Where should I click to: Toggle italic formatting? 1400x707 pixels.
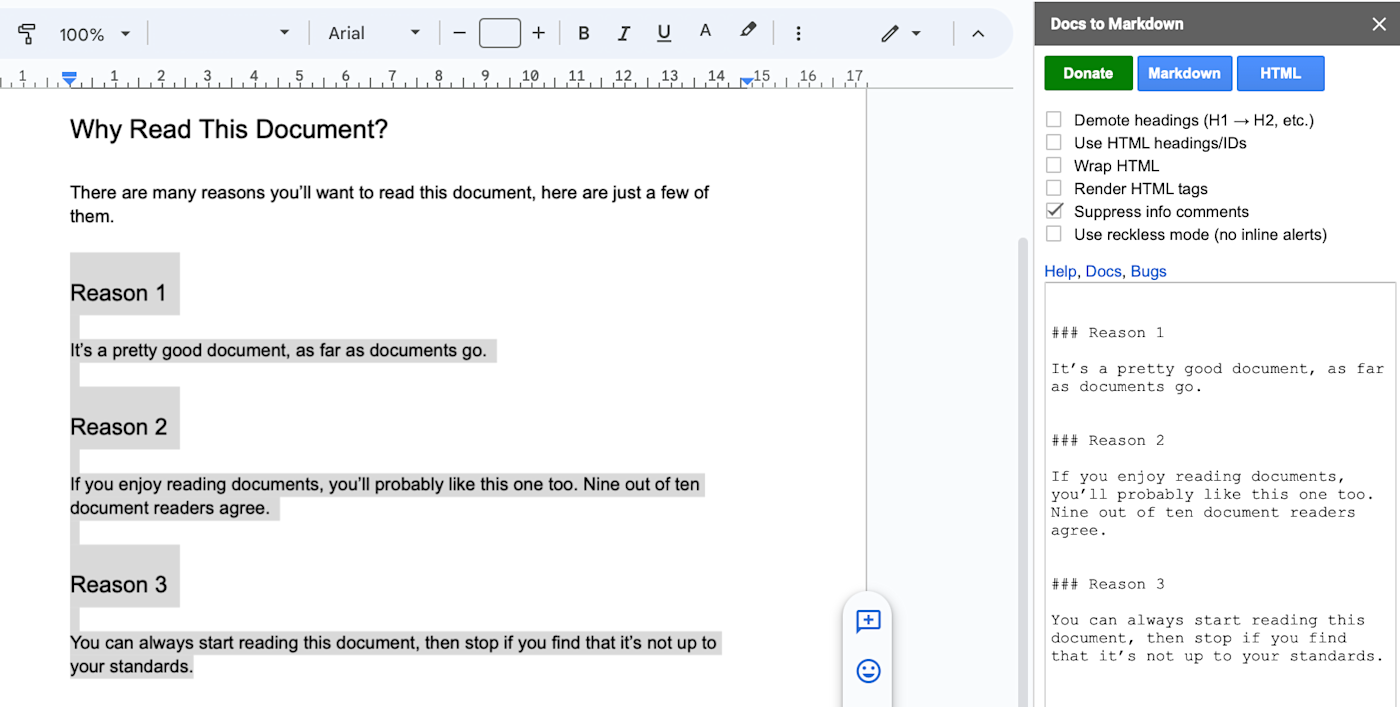coord(624,33)
